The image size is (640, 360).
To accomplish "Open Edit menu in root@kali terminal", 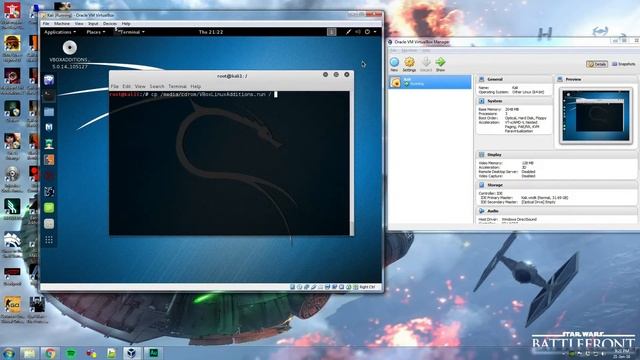I will (x=127, y=87).
